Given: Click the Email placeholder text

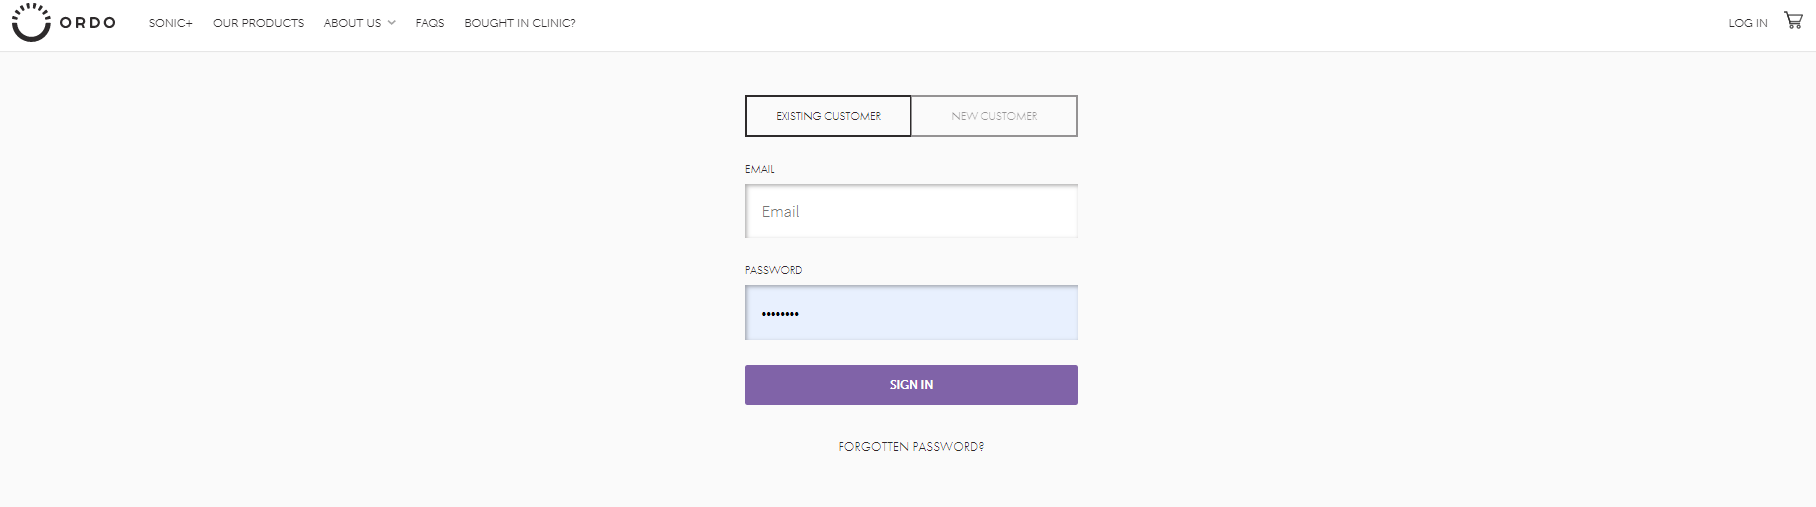Looking at the screenshot, I should point(780,212).
